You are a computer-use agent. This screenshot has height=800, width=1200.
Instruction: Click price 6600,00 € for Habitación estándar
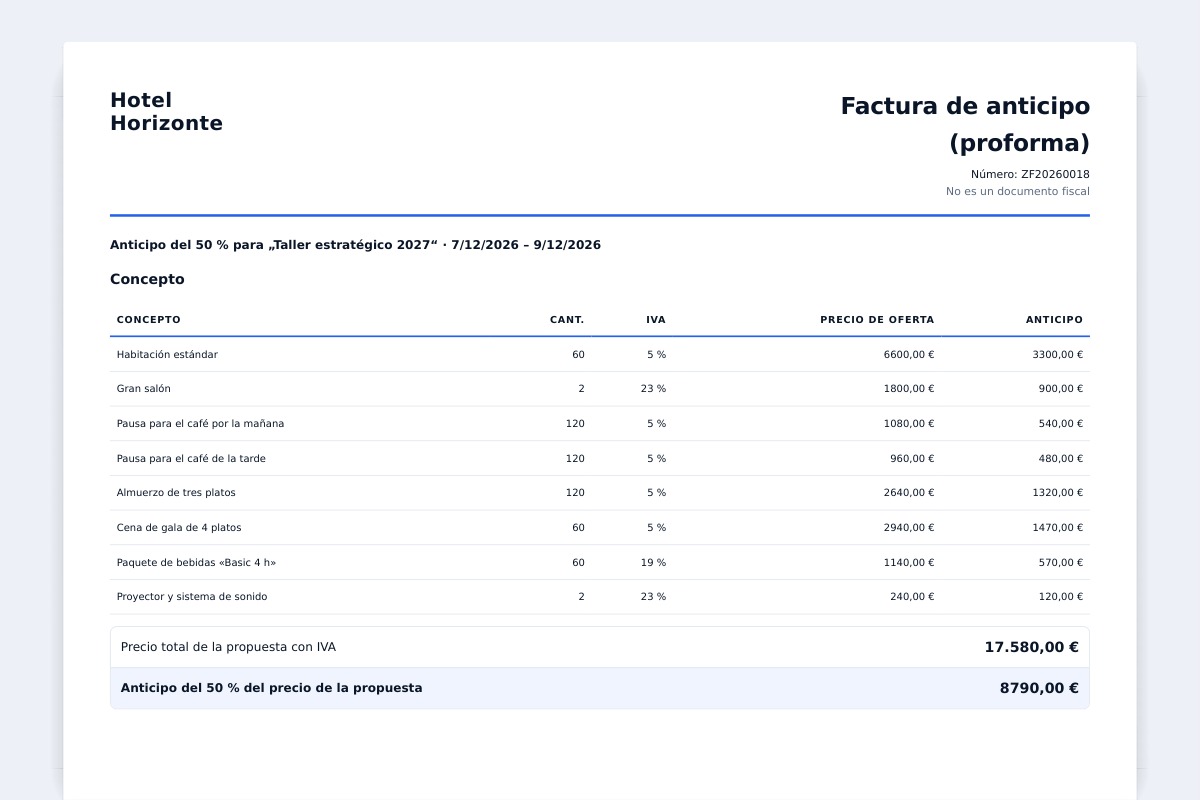(x=909, y=355)
